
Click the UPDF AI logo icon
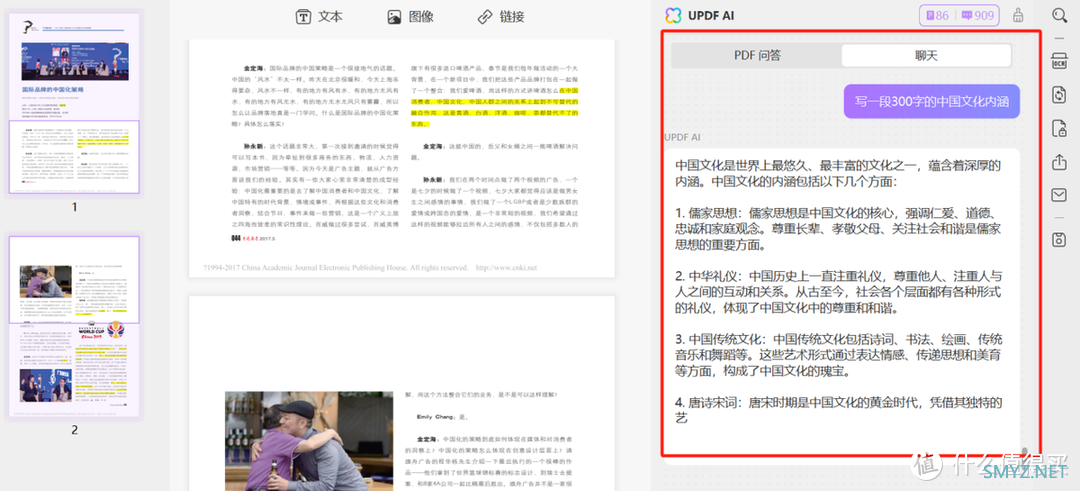(673, 15)
